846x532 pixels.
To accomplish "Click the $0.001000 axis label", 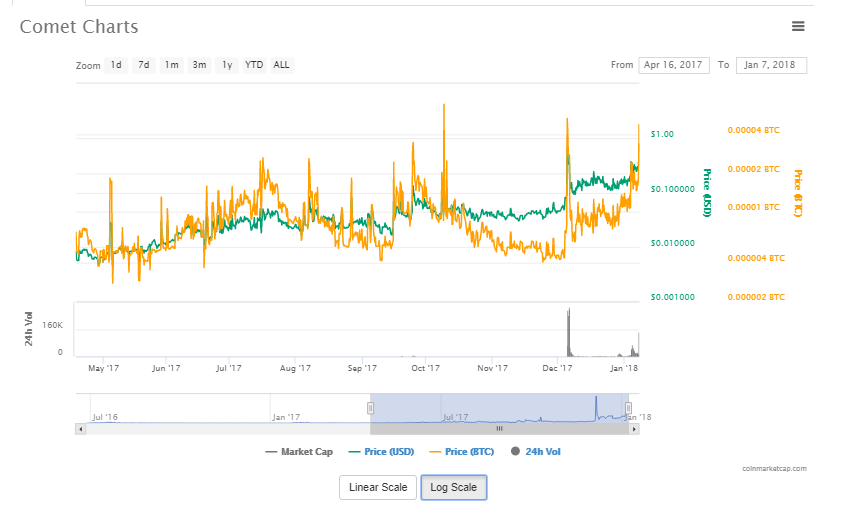I will pos(672,297).
